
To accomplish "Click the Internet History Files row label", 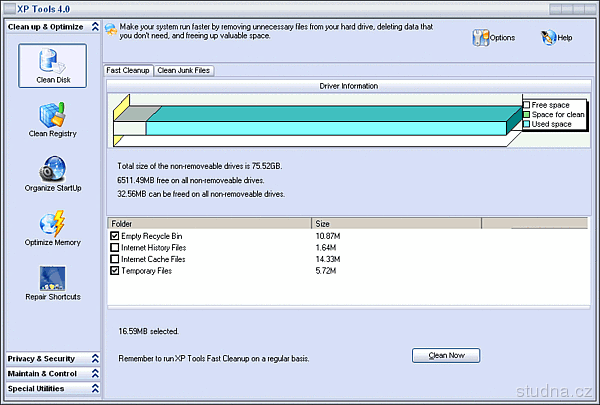I will pos(153,248).
